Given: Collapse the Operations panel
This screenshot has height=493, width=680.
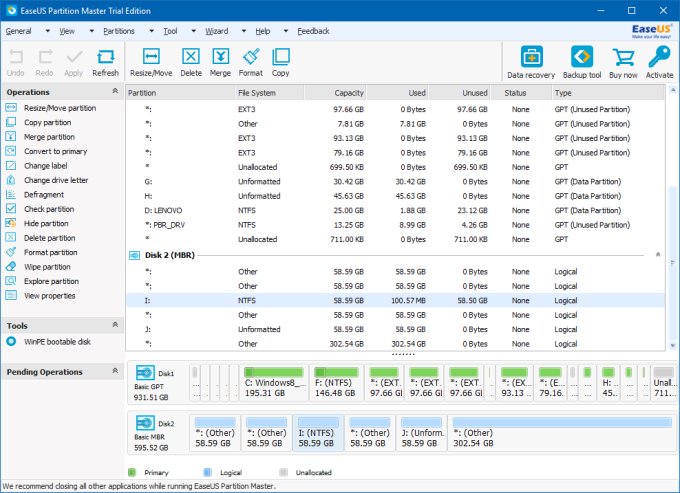Looking at the screenshot, I should click(x=115, y=91).
